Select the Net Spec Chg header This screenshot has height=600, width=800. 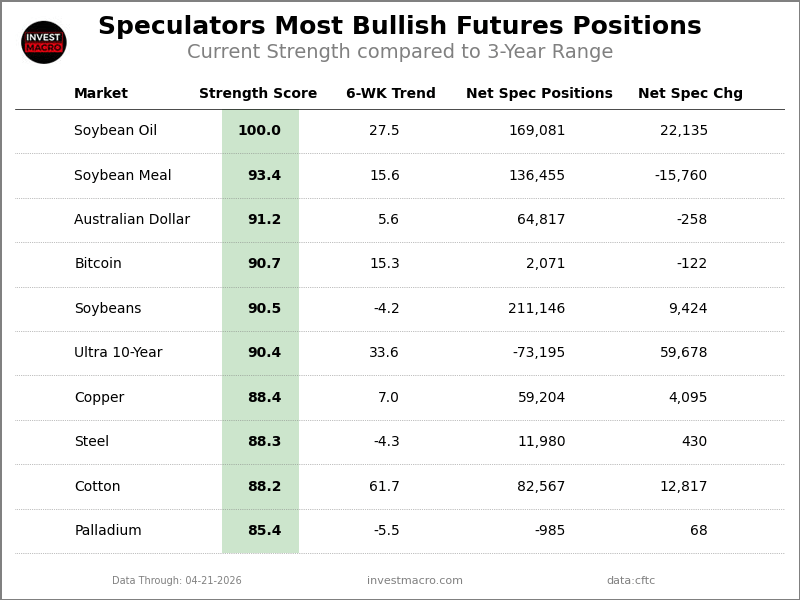click(x=690, y=94)
